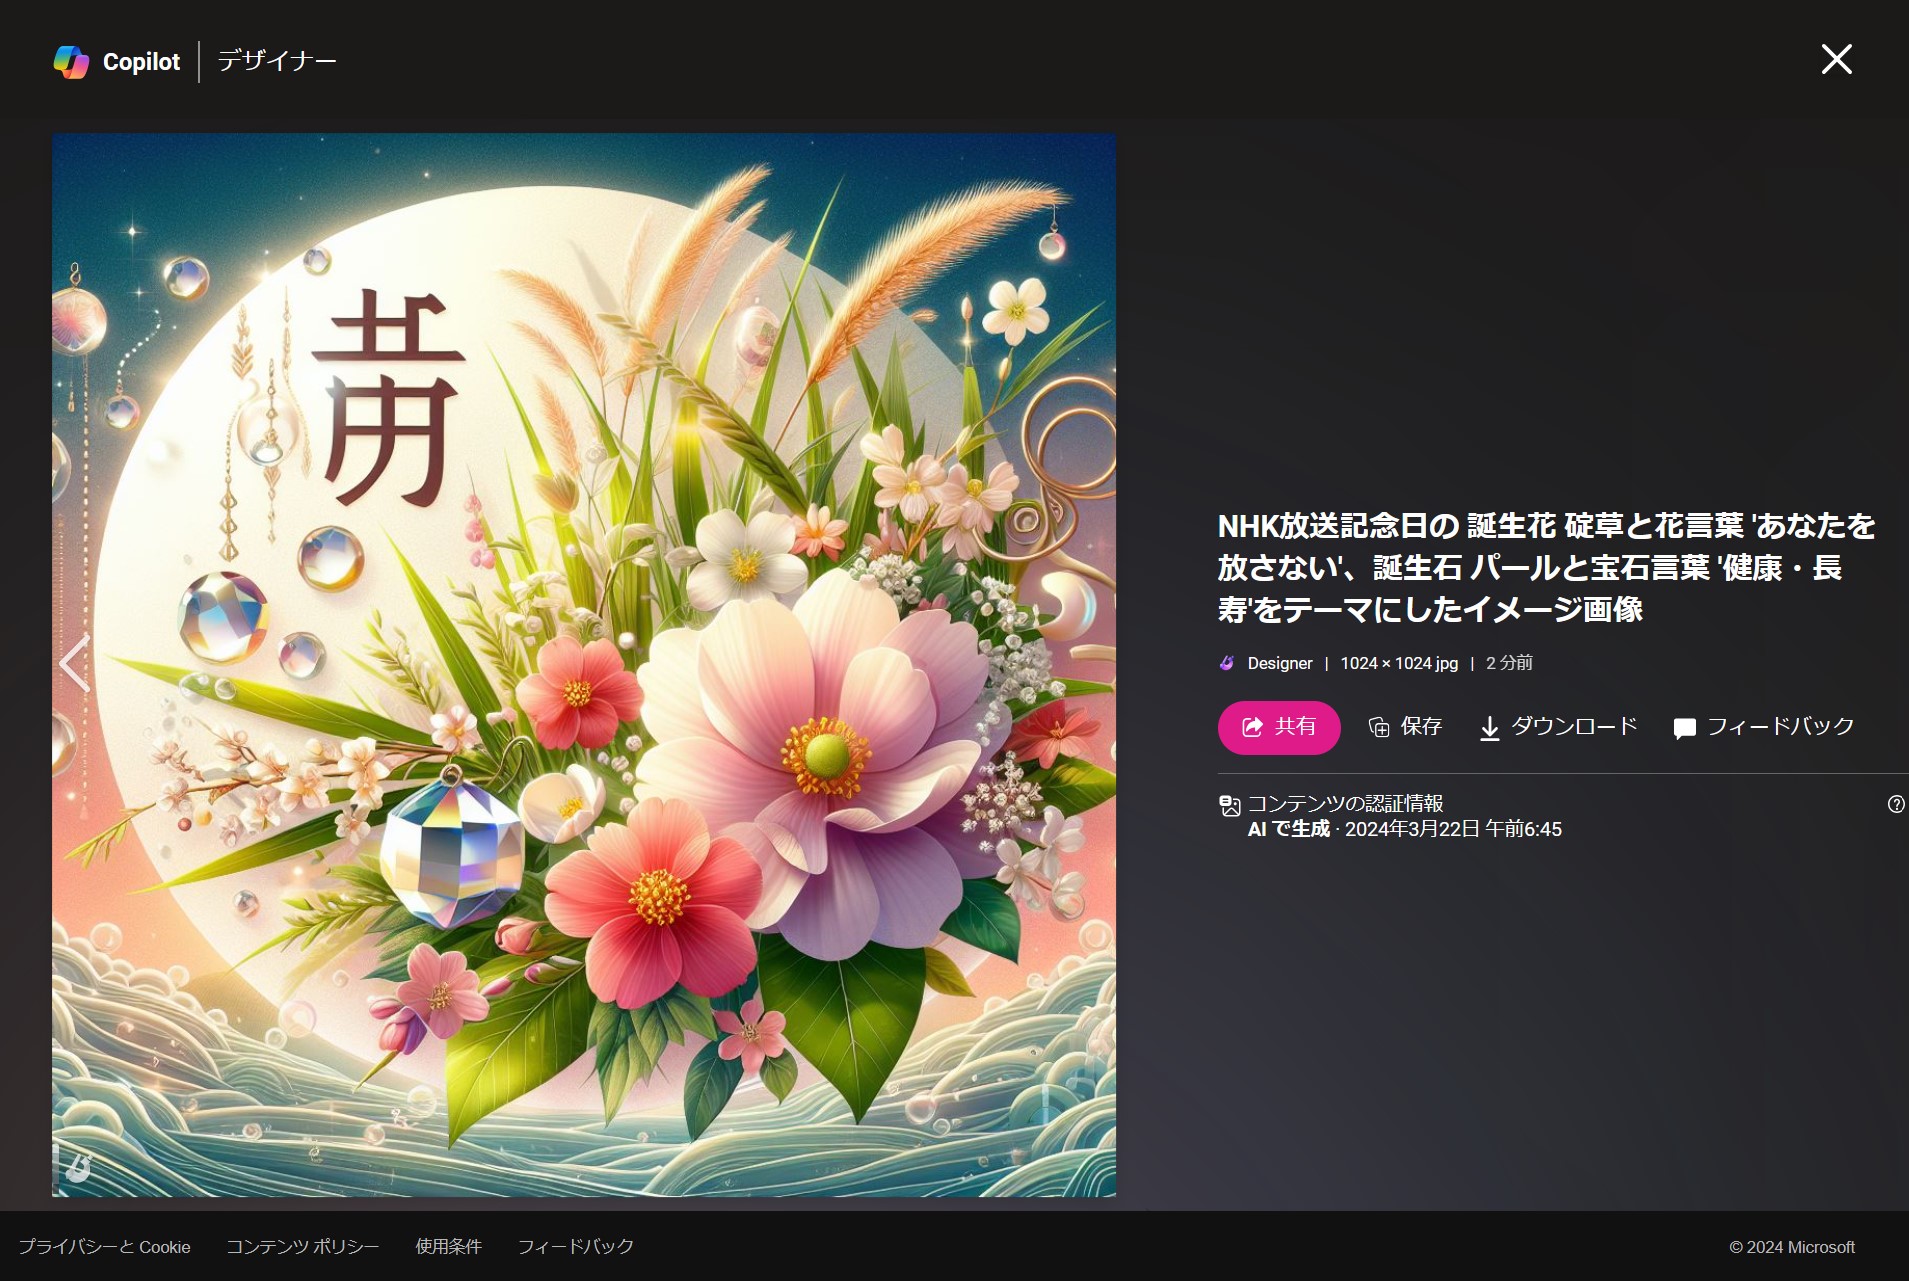Open フィードバック next to download

pyautogui.click(x=1764, y=727)
